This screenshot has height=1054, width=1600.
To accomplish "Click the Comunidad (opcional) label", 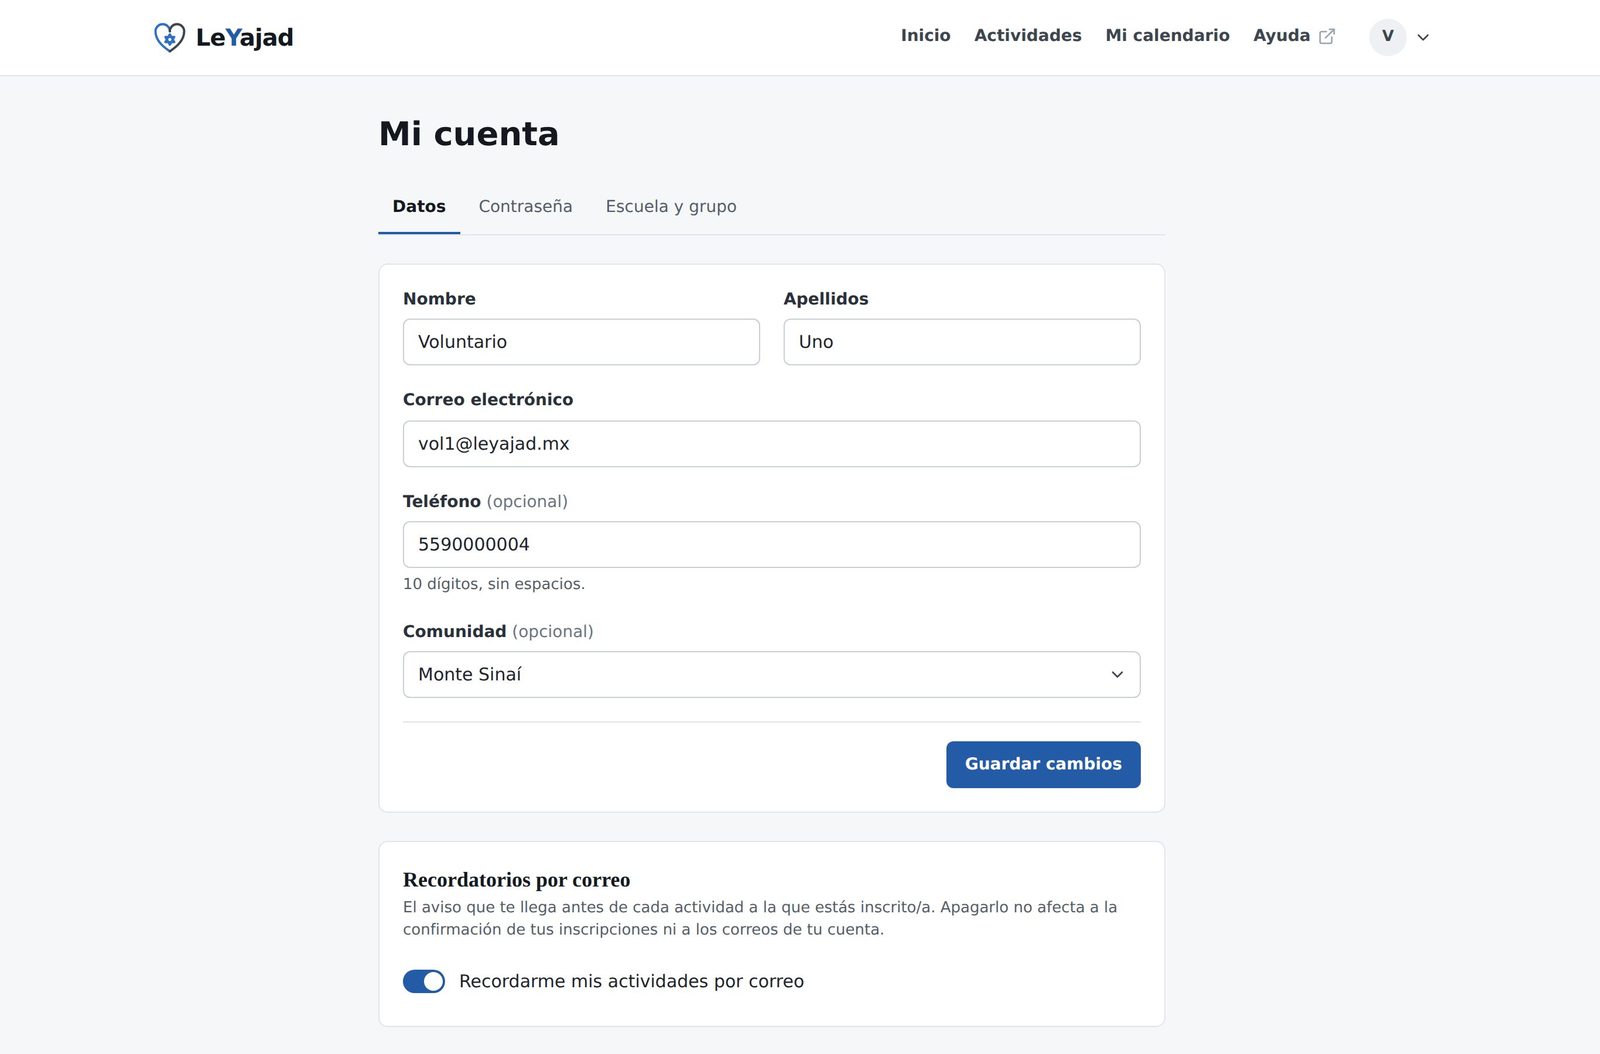I will 498,631.
